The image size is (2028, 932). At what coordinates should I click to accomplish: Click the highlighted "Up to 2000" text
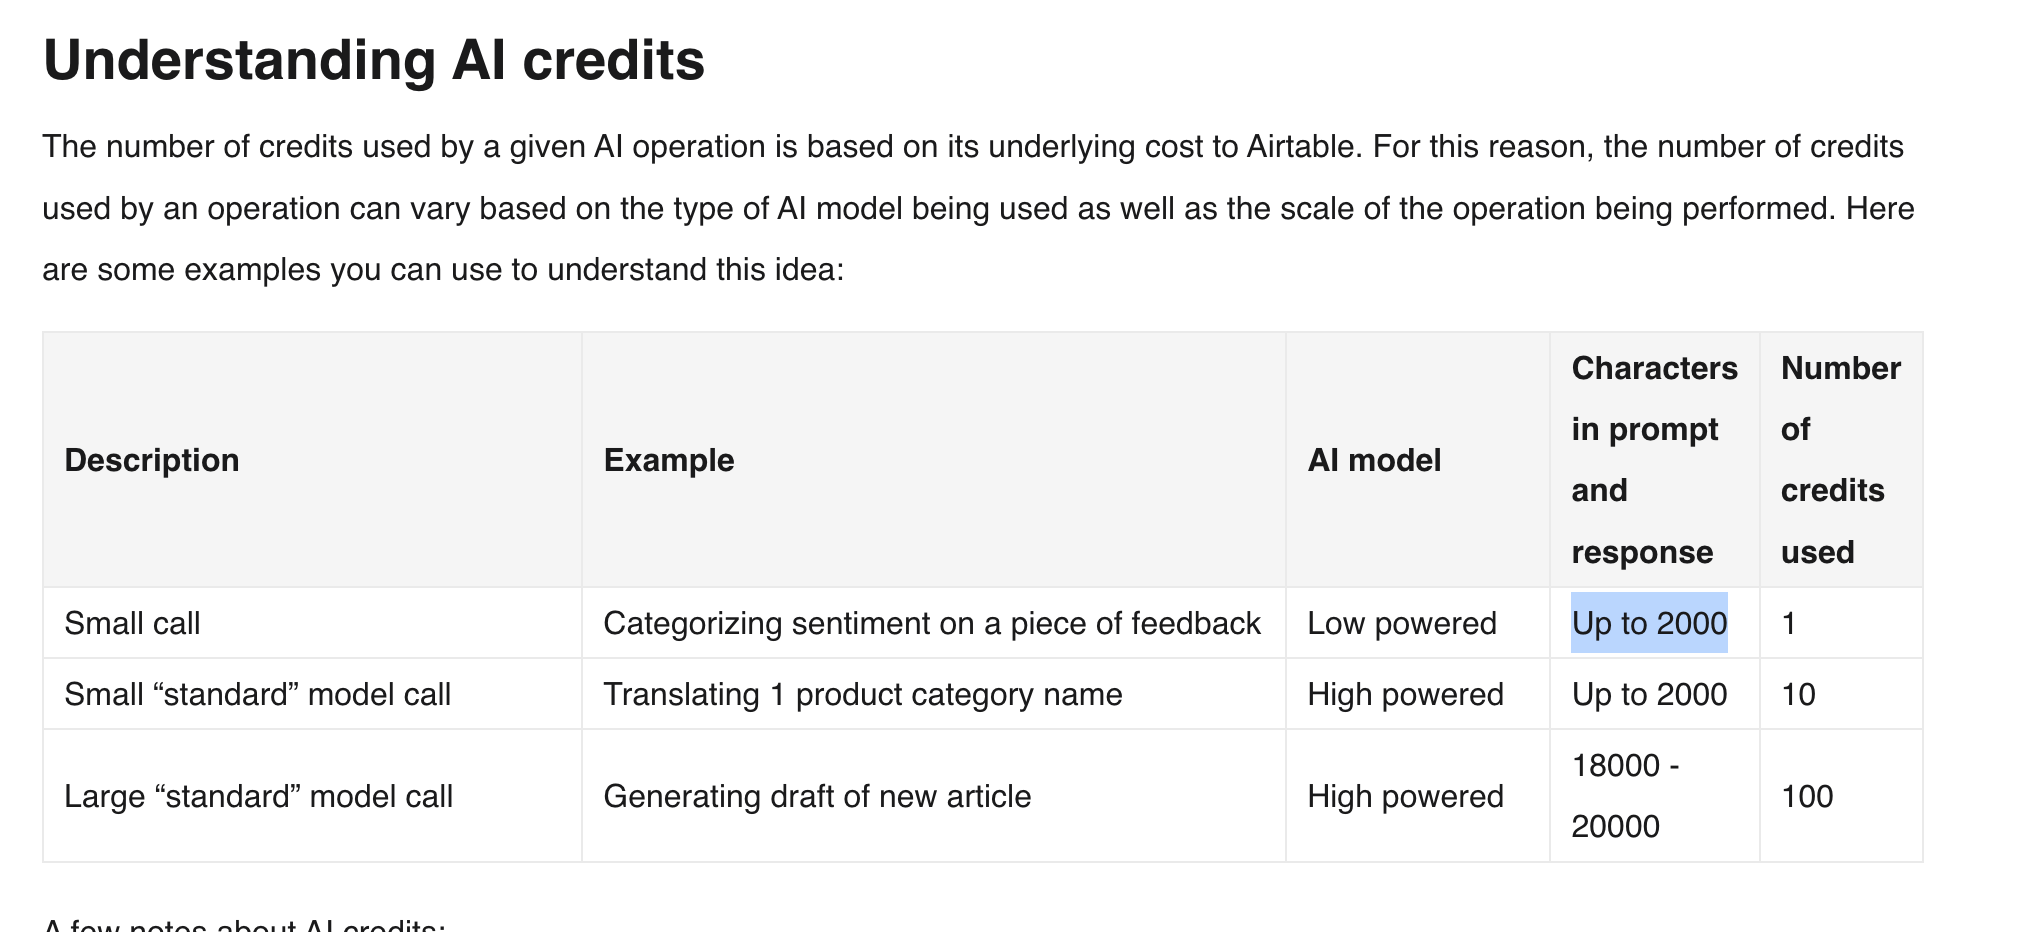(x=1649, y=624)
